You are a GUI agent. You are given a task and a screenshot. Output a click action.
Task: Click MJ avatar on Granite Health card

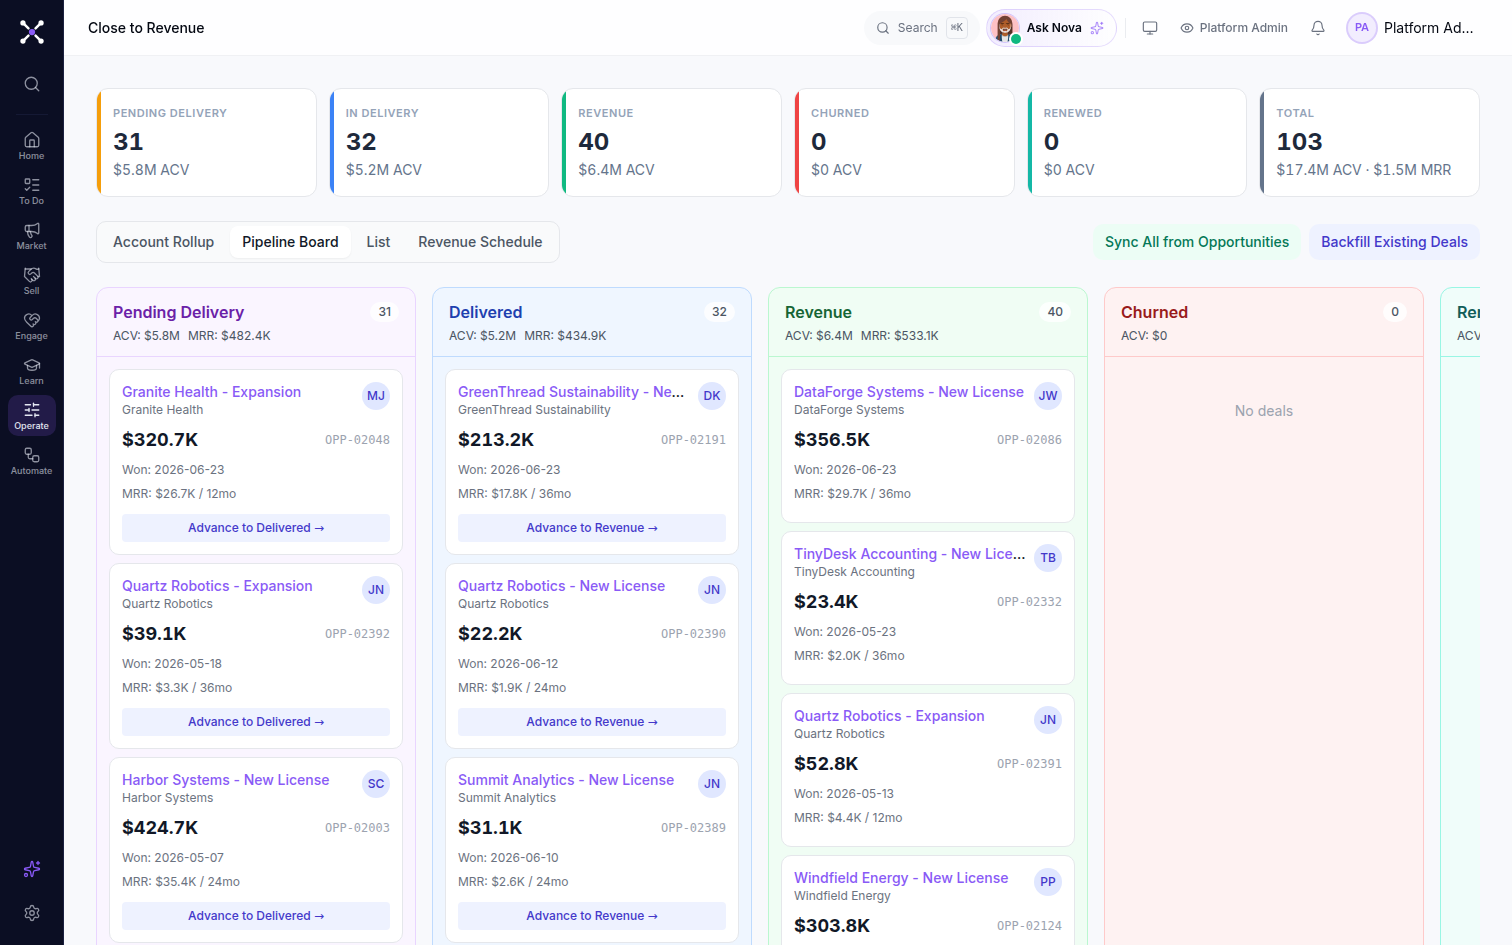(376, 396)
